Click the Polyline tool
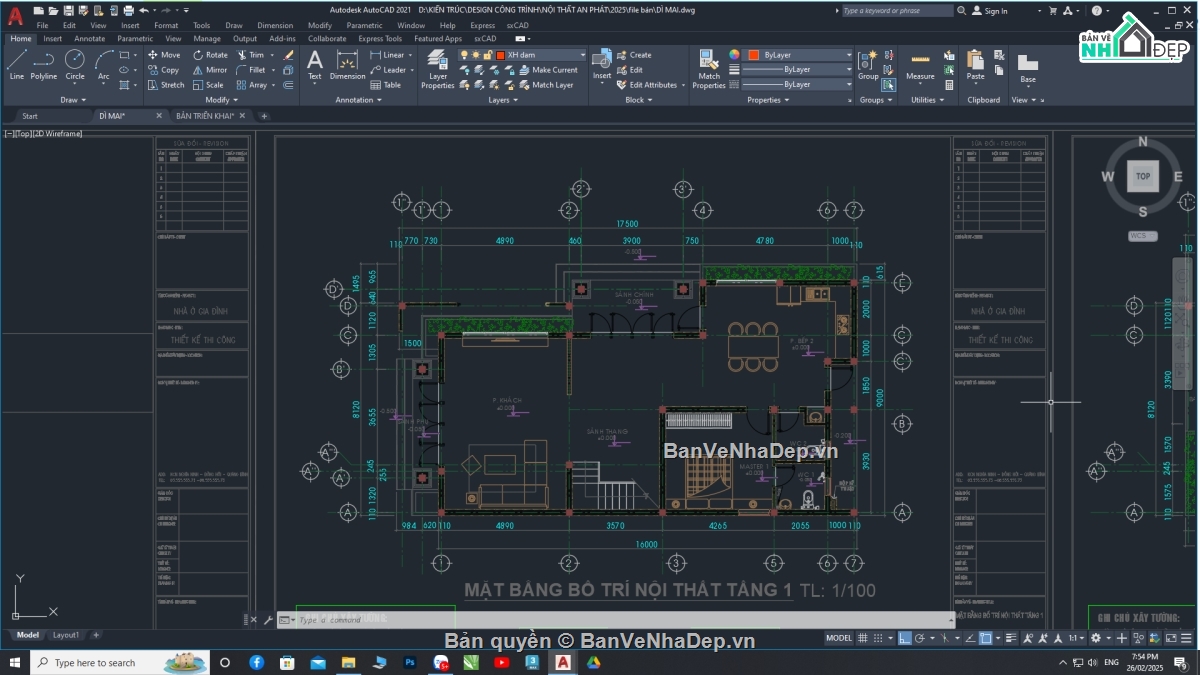Viewport: 1200px width, 675px height. pyautogui.click(x=44, y=63)
